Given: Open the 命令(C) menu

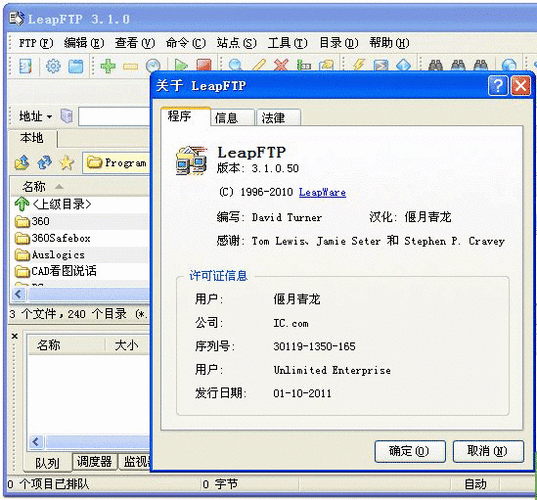Looking at the screenshot, I should click(186, 43).
